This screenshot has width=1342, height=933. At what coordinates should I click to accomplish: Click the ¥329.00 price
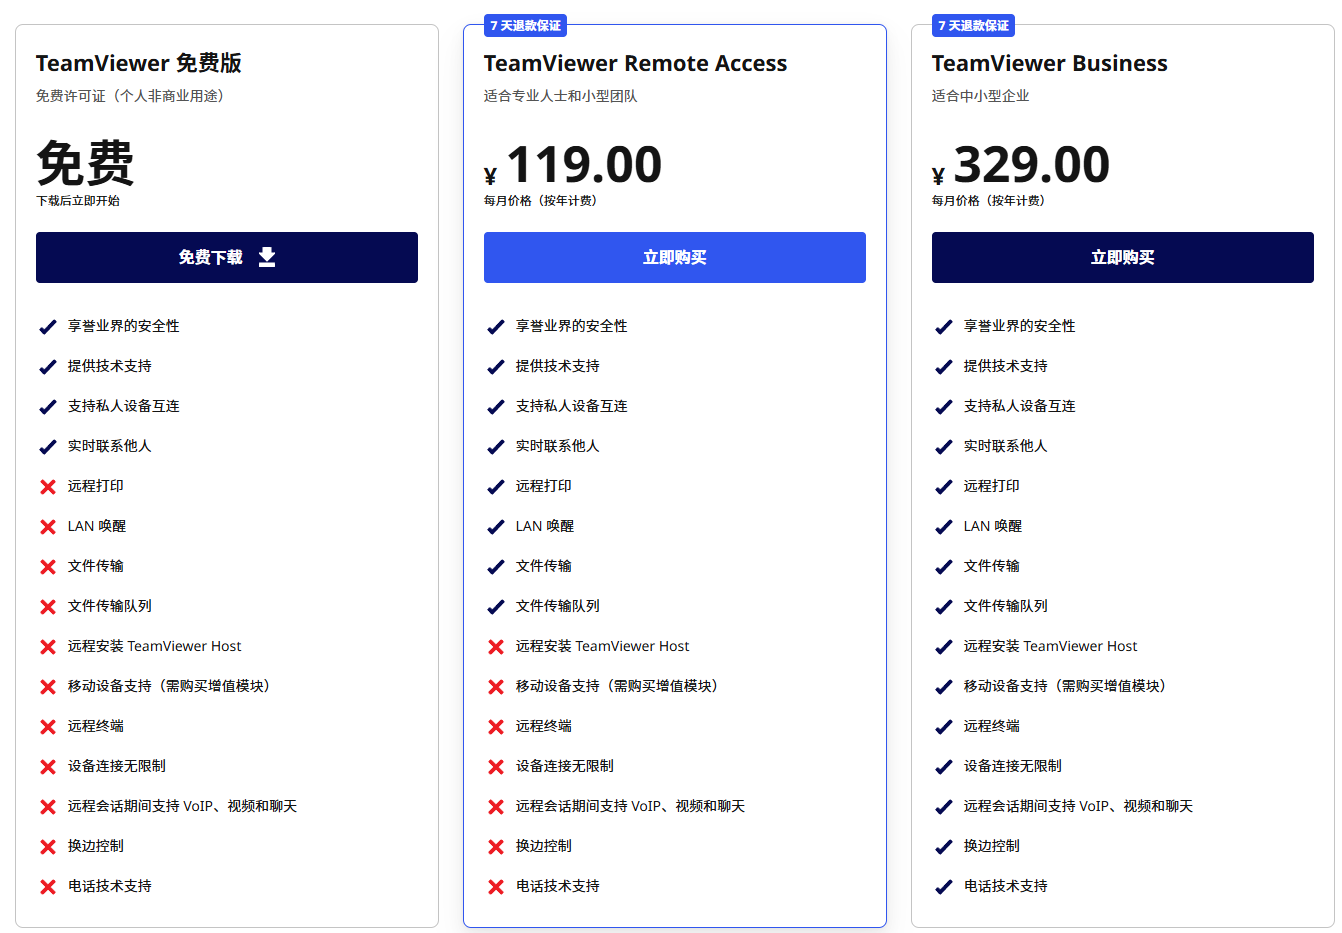tap(1021, 165)
